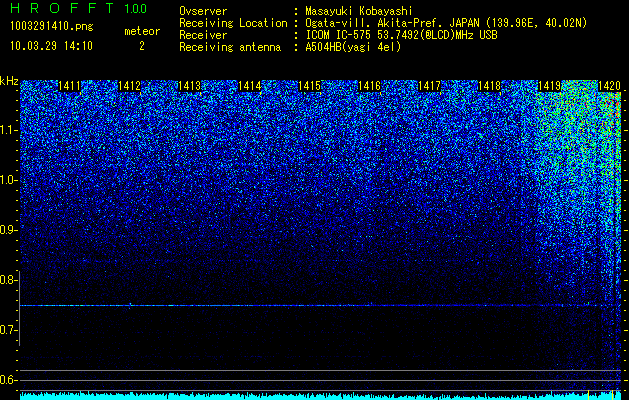Click the meteor label

[142, 31]
